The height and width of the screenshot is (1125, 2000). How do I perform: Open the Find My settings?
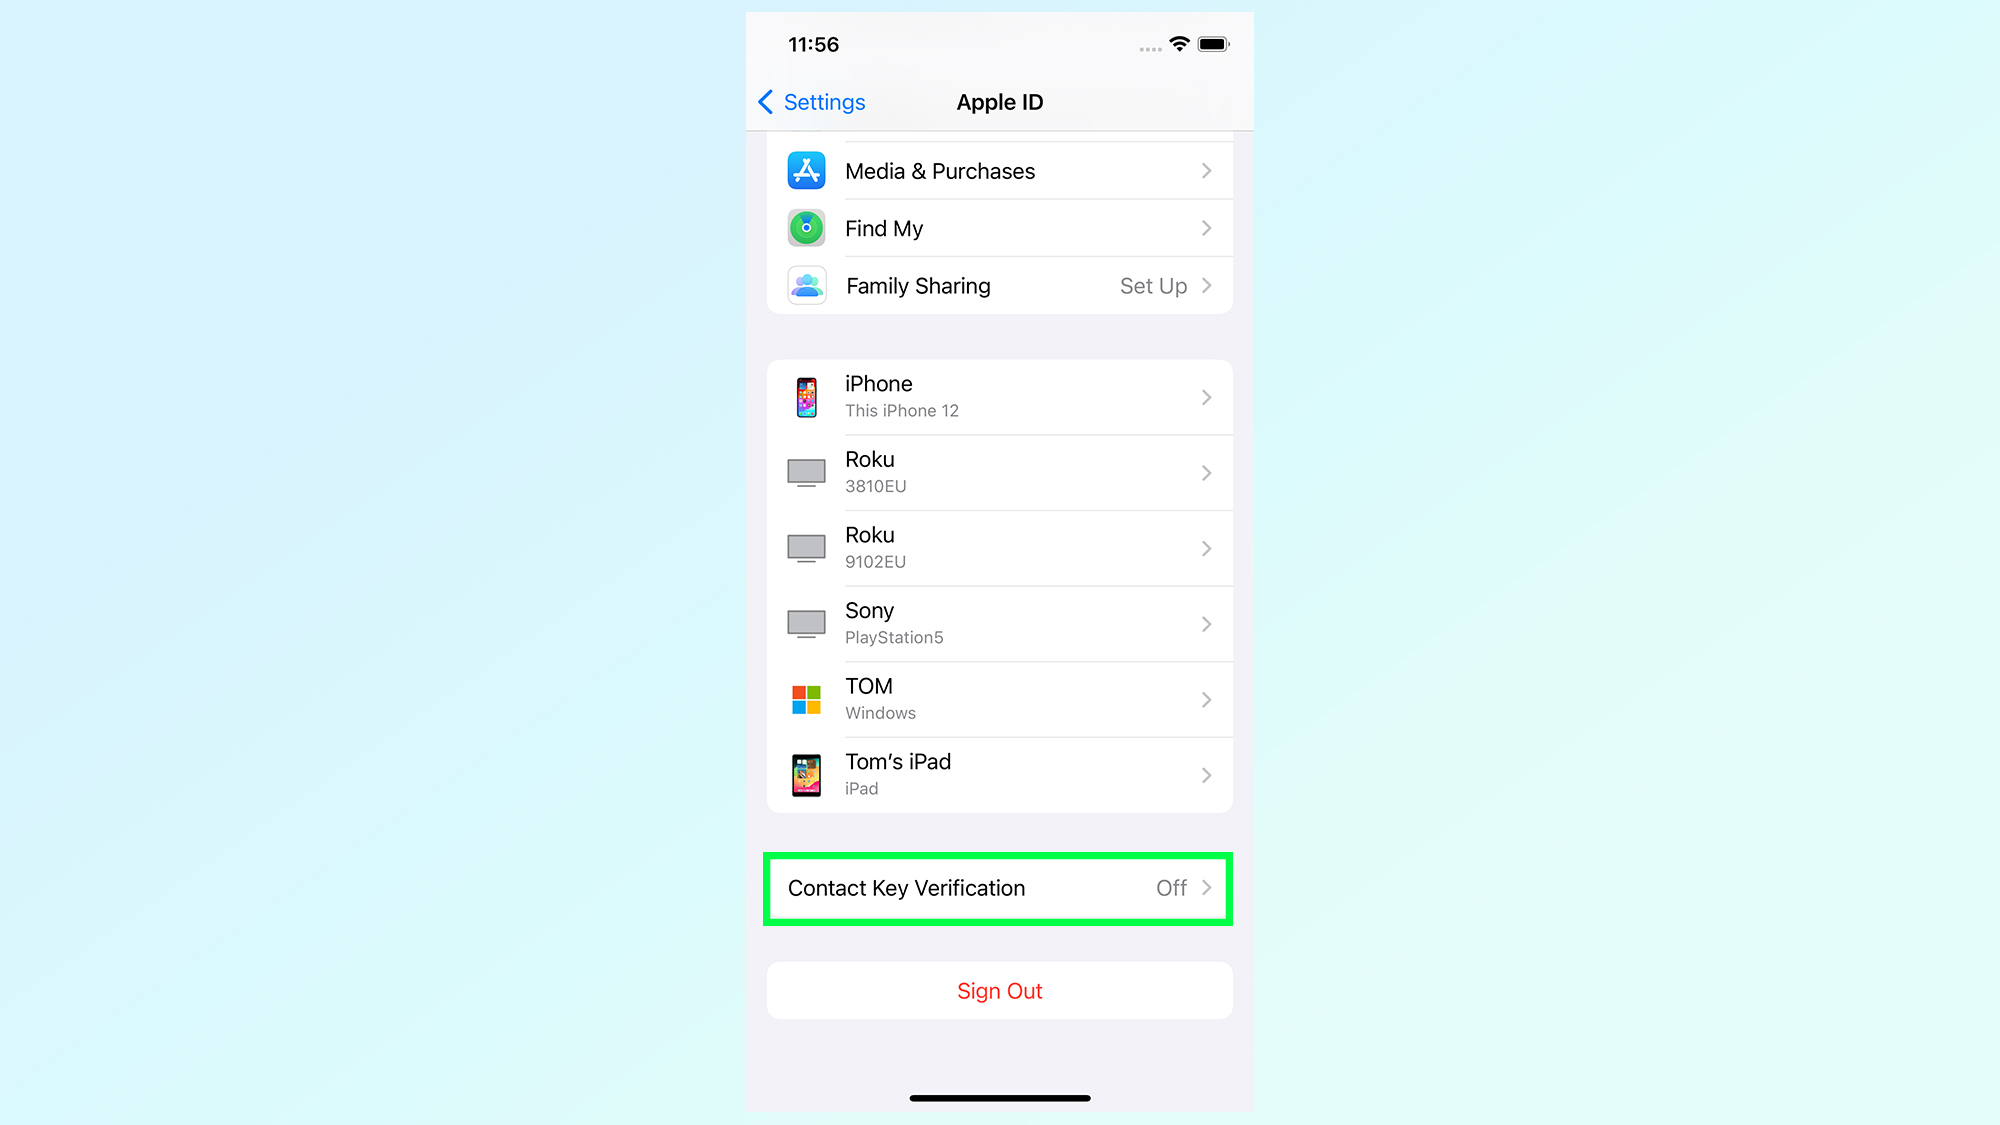click(1000, 228)
